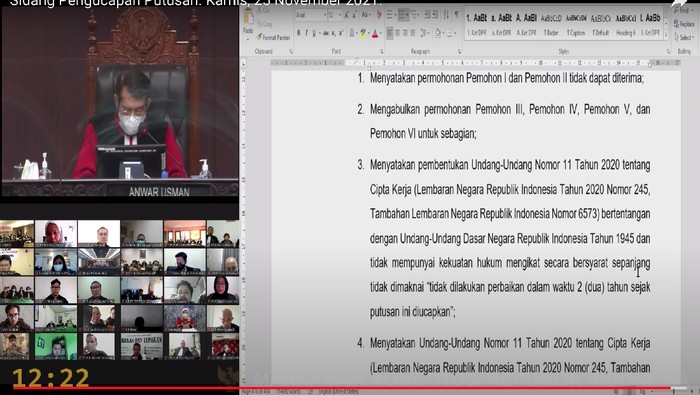700x395 pixels.
Task: Apply the 'a. Ket DPR' style
Action: click(501, 24)
